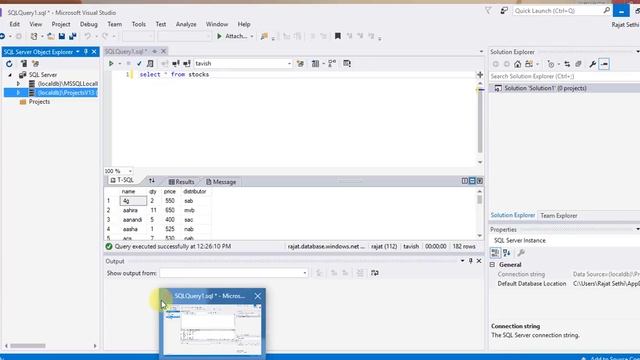The image size is (640, 360).
Task: Open the Debug menu
Action: coord(89,24)
